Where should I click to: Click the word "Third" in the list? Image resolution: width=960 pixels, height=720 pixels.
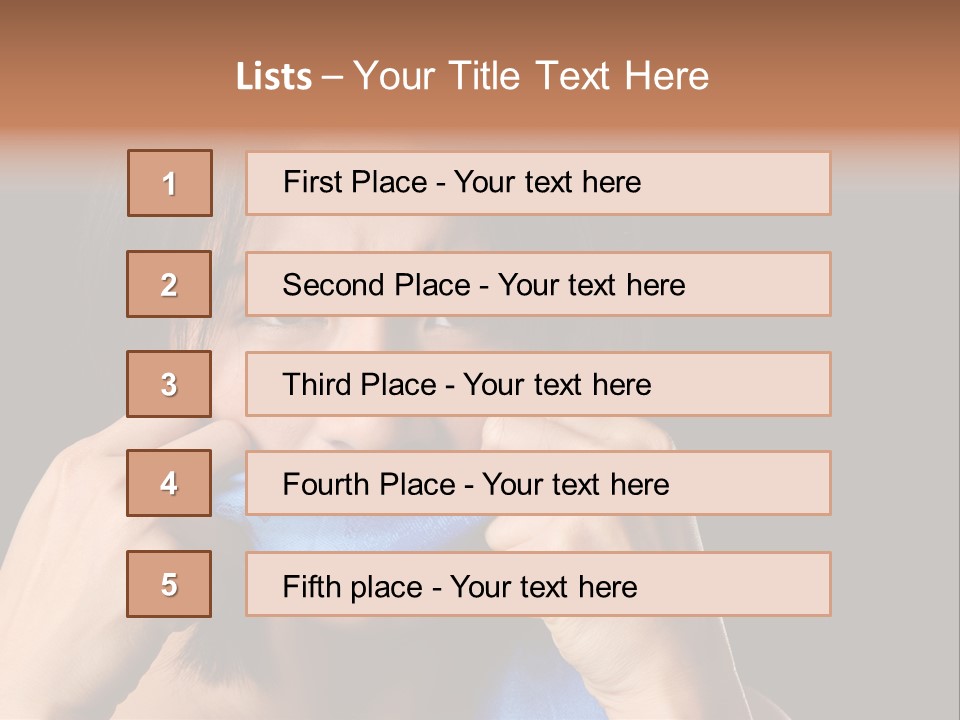(x=319, y=385)
